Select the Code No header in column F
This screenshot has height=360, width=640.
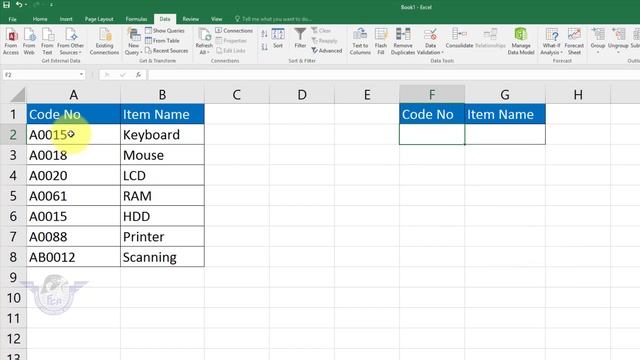(x=432, y=114)
